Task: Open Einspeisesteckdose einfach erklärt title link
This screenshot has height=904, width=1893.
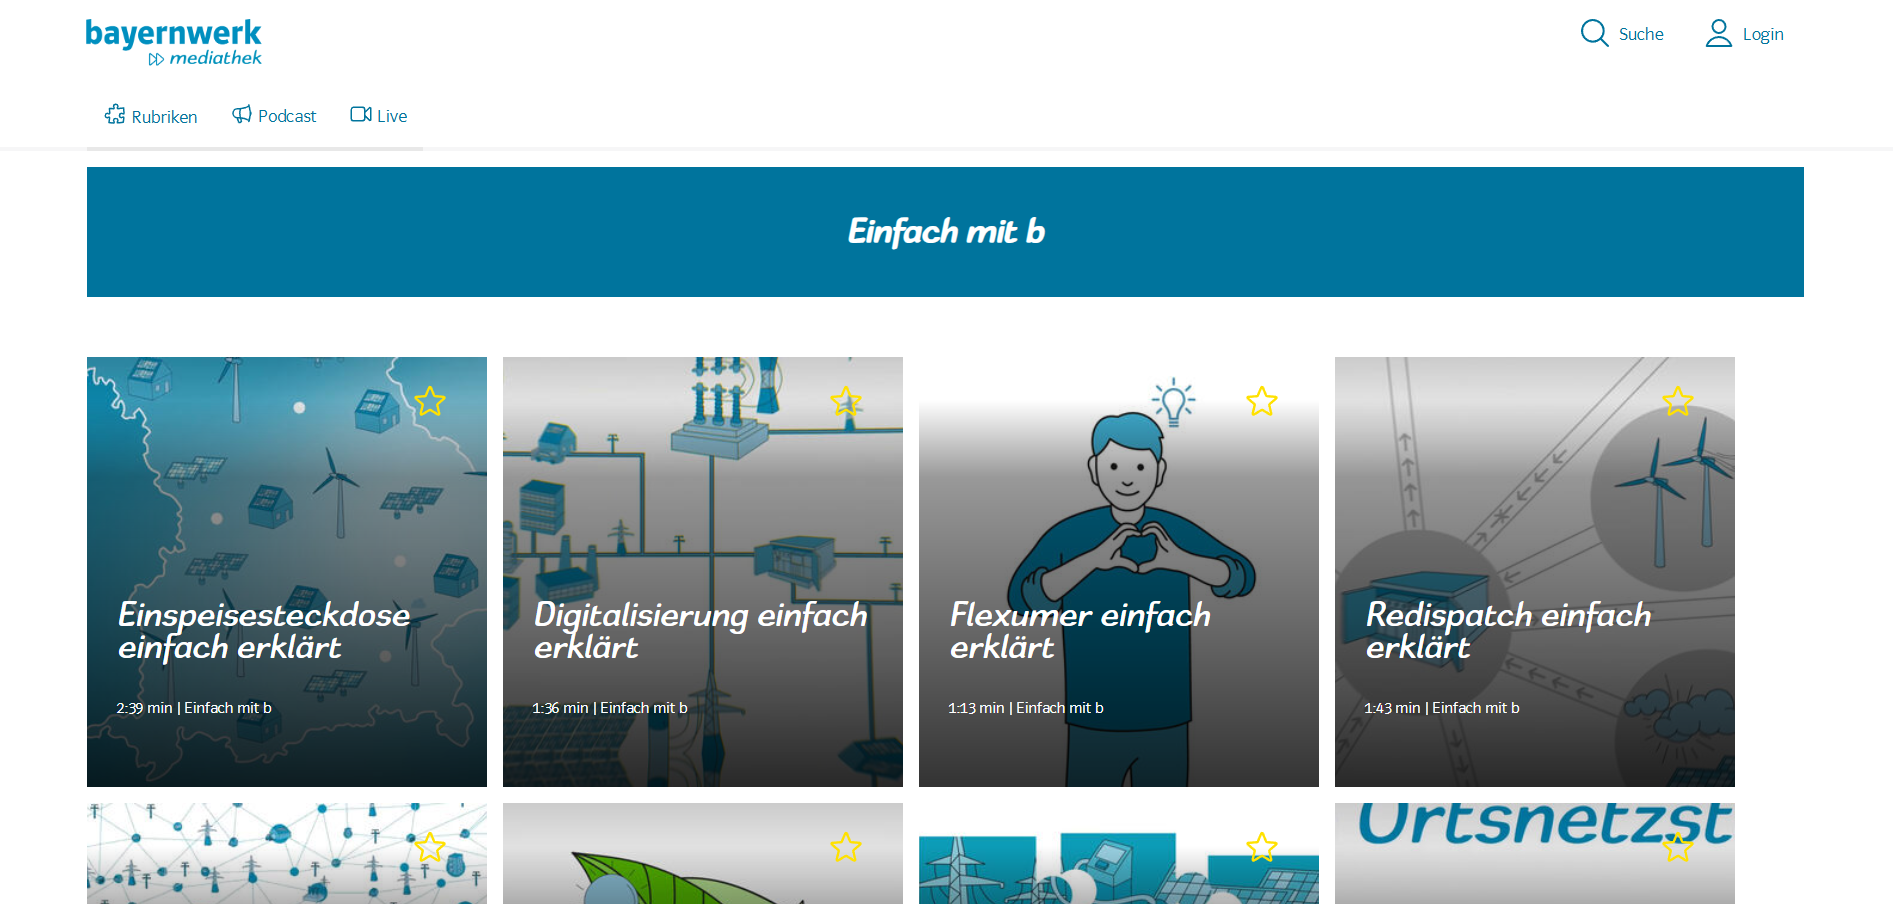Action: [264, 631]
